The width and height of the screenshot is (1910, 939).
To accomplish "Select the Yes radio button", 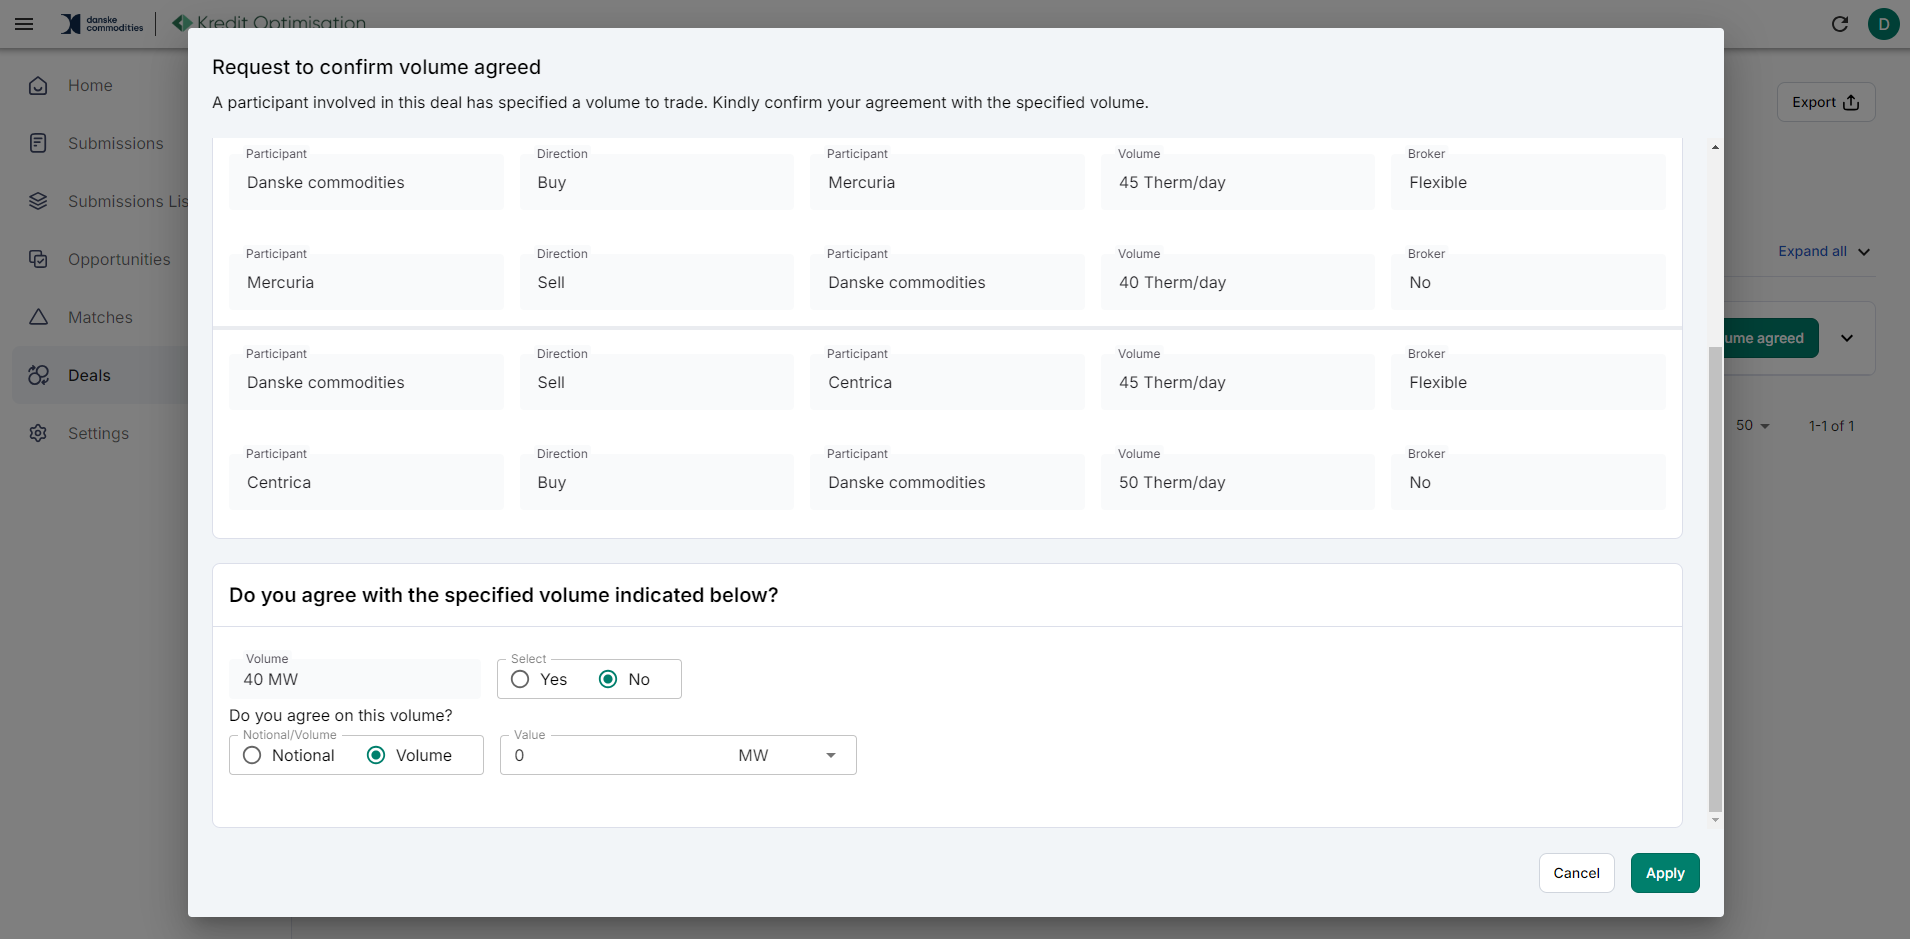I will [x=520, y=679].
